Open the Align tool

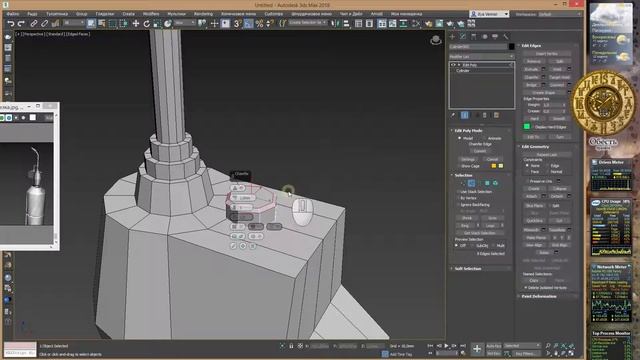(346, 24)
